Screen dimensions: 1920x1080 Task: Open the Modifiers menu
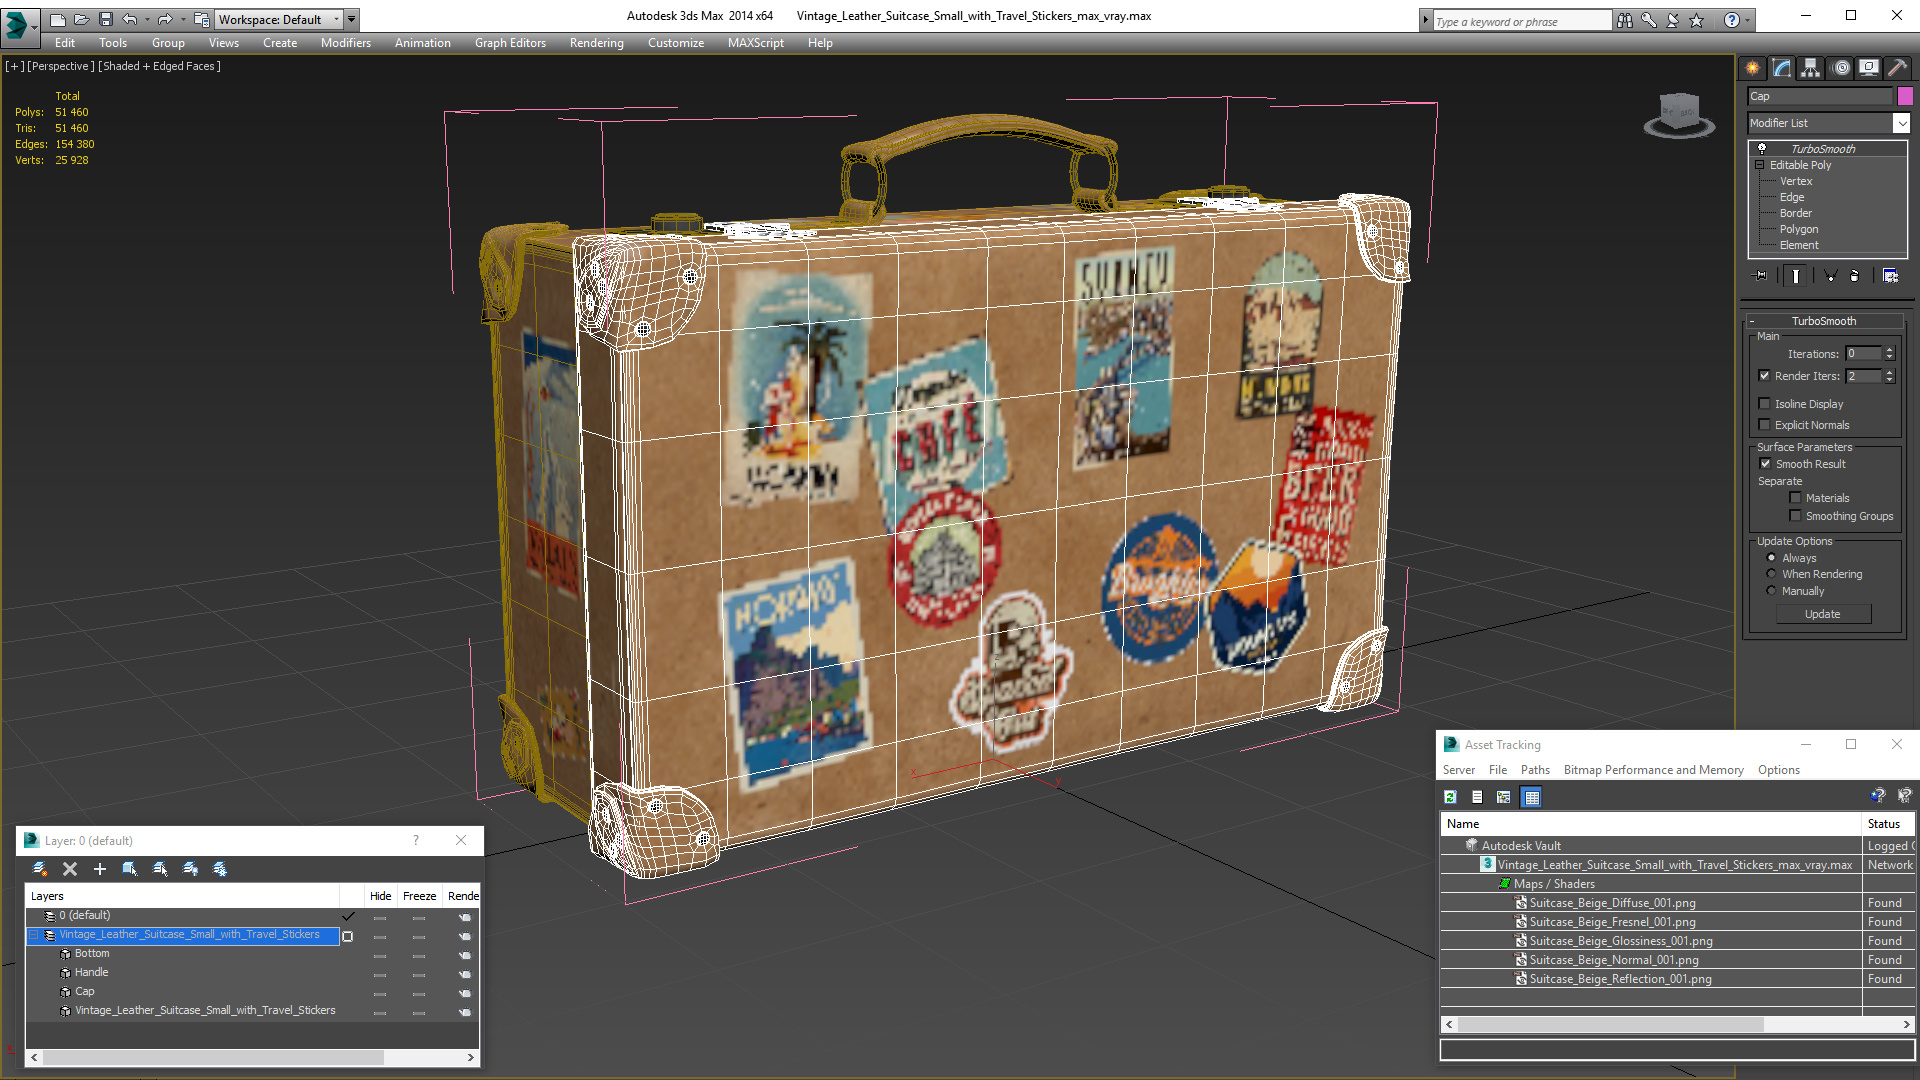(x=346, y=43)
